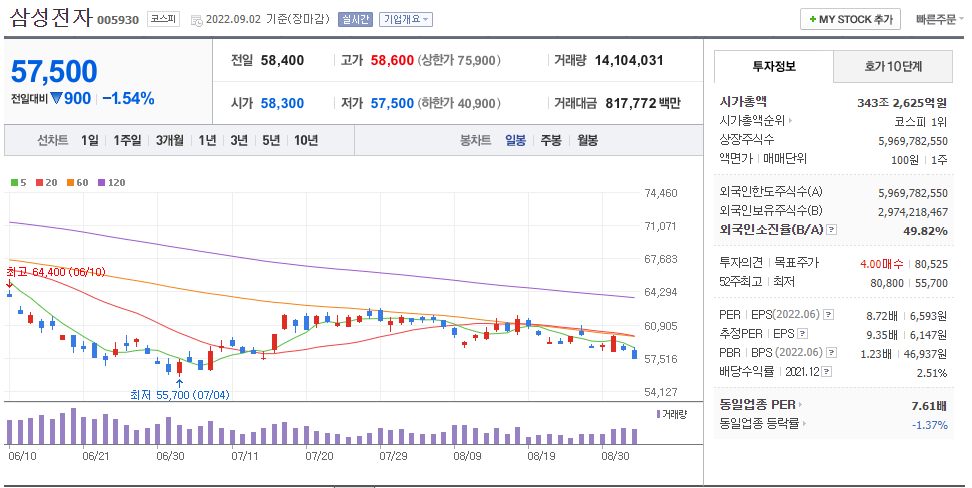Viewport: 972px width, 488px height.
Task: Click the 거래량 legend marker in volume chart
Action: (x=658, y=414)
